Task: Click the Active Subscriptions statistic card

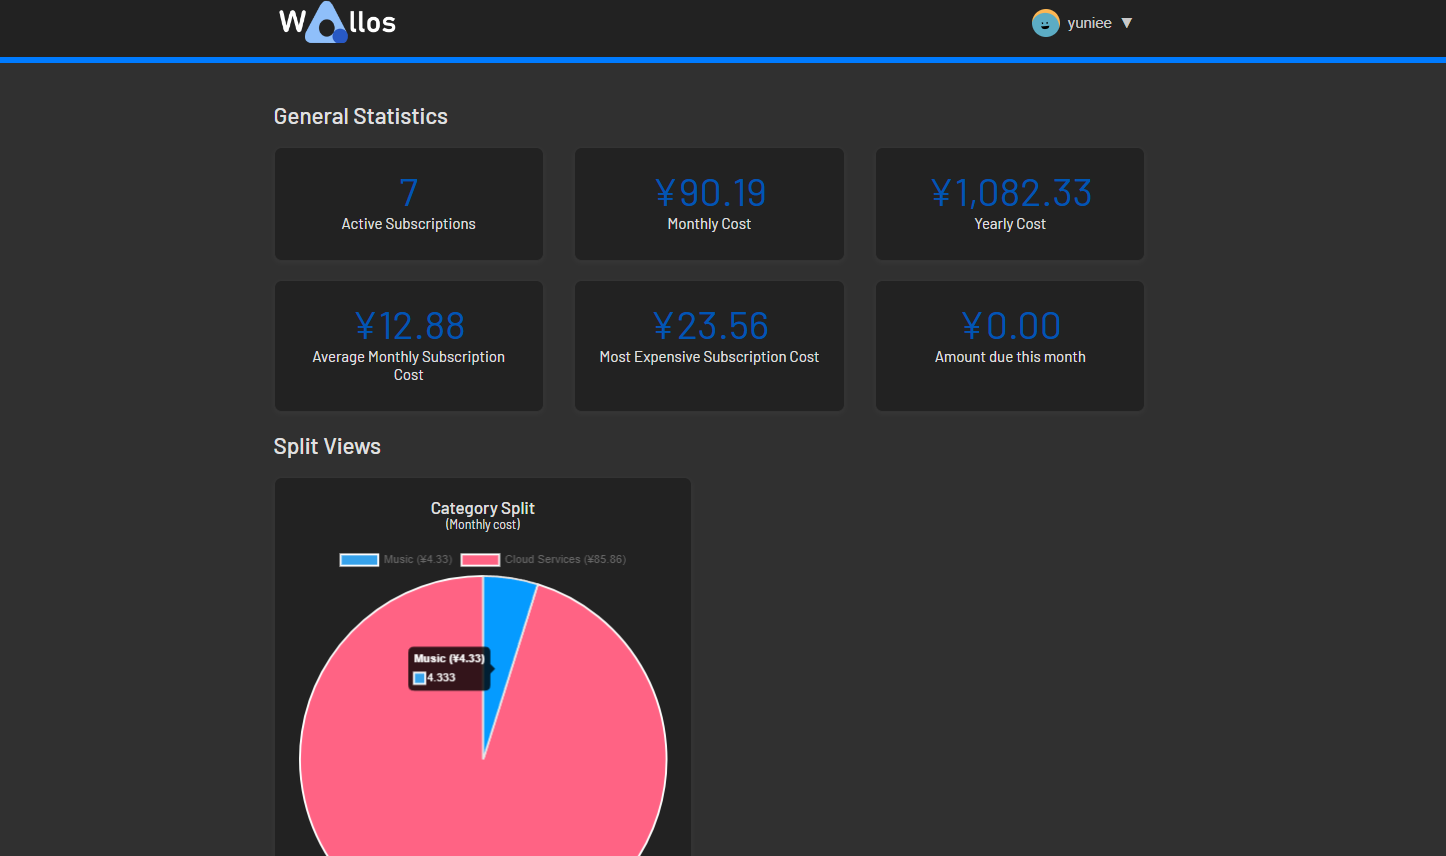Action: pos(409,204)
